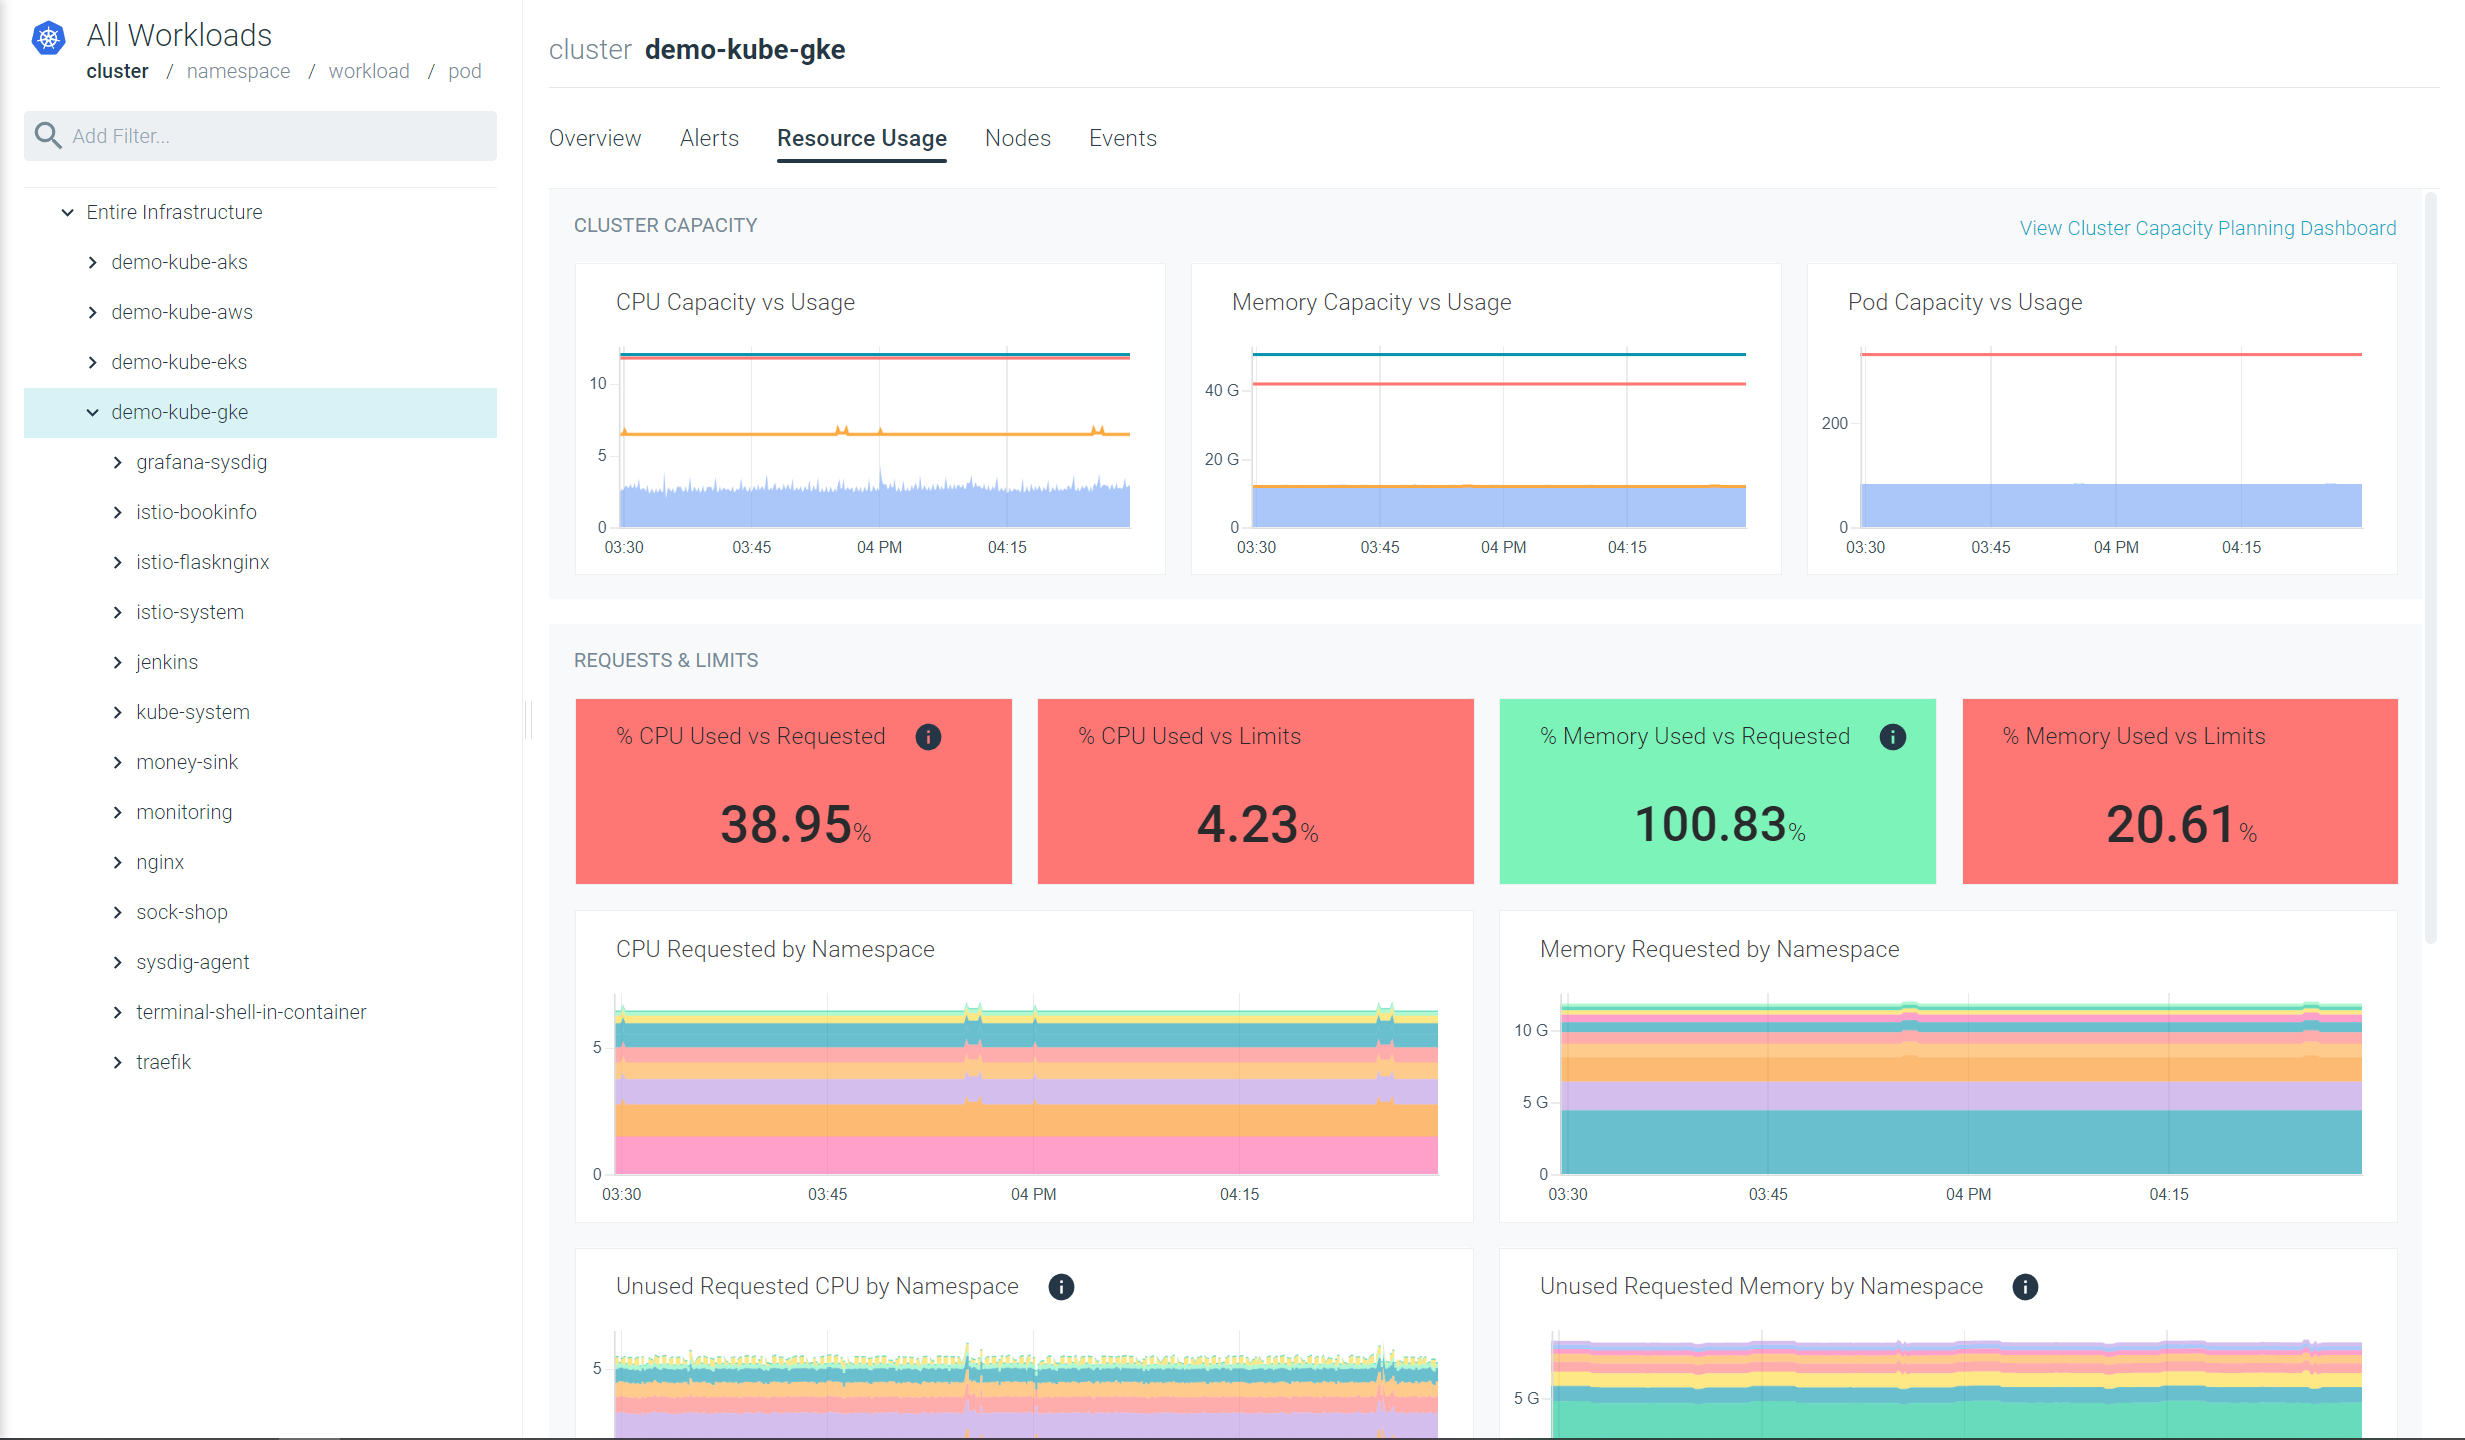Collapse the demo-kube-gke cluster node
Screen dimensions: 2465x1440
point(93,412)
